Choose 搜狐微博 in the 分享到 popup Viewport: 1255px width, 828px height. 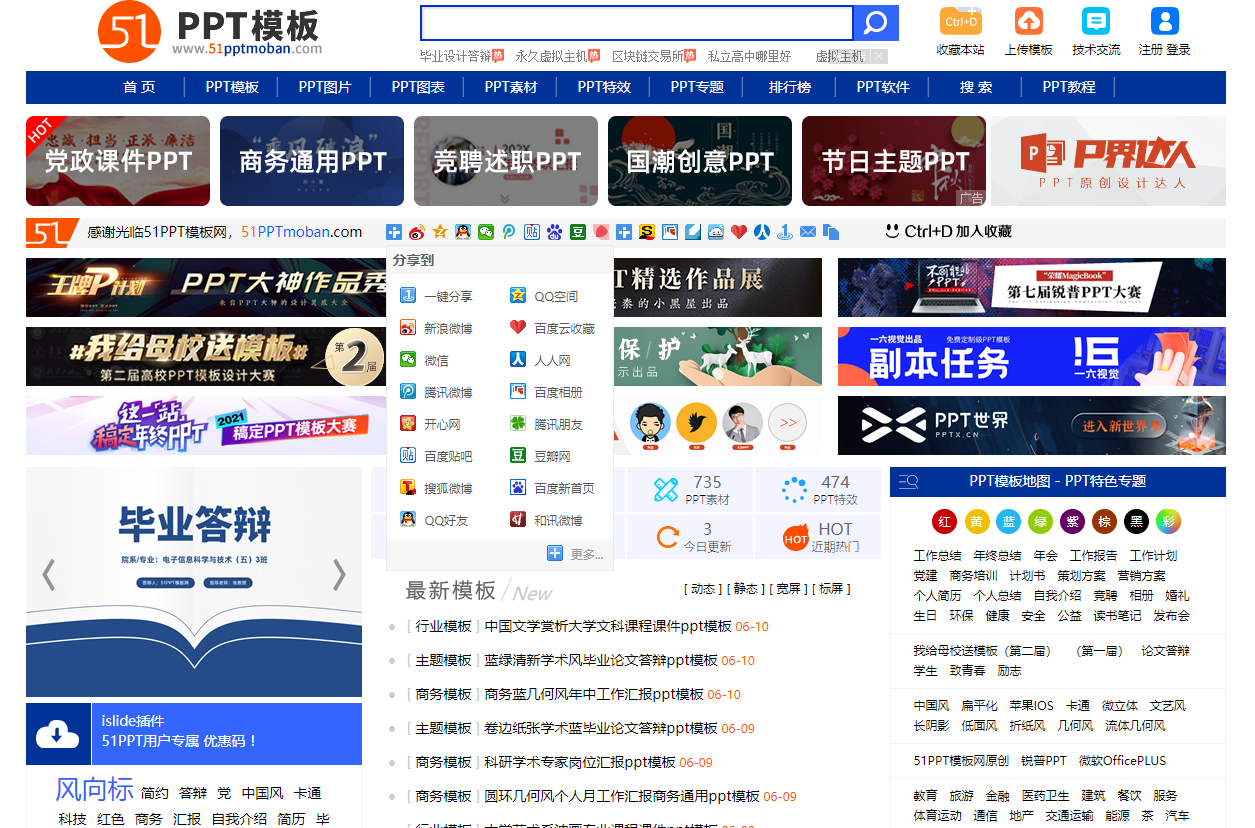[x=437, y=488]
